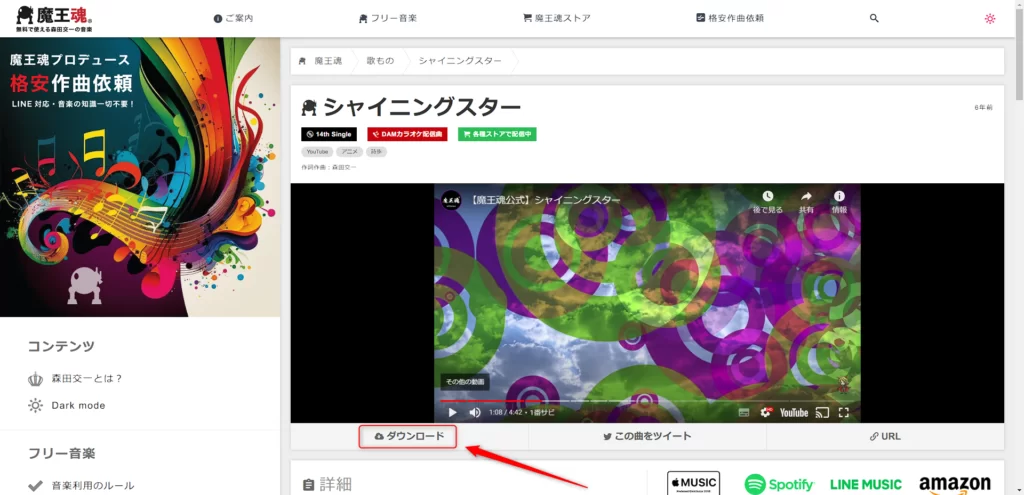Select the 歌もの breadcrumb
Viewport: 1024px width, 495px height.
(x=380, y=61)
